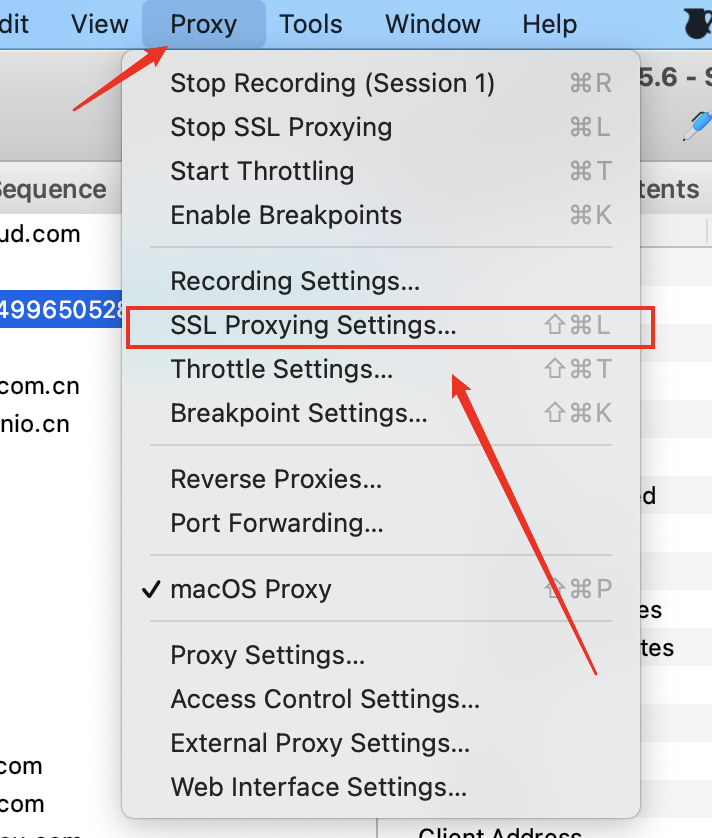This screenshot has width=712, height=838.
Task: Click Start Throttling menu entry
Action: [x=262, y=171]
